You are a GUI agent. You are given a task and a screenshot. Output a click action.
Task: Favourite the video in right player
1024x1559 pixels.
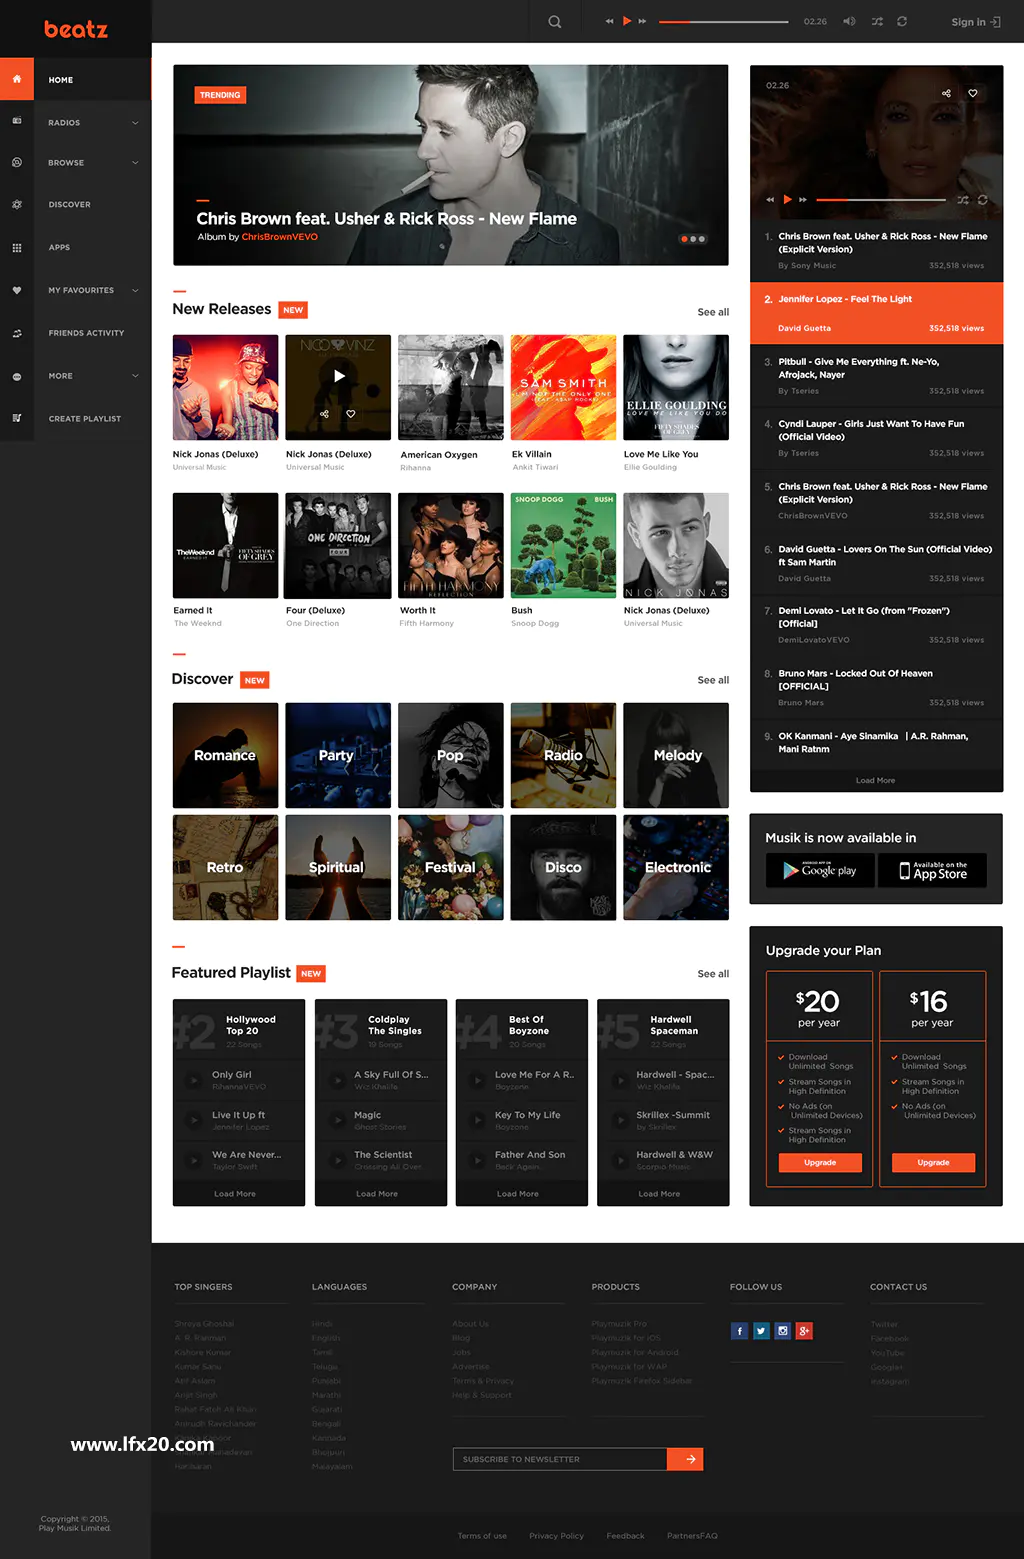(x=973, y=93)
